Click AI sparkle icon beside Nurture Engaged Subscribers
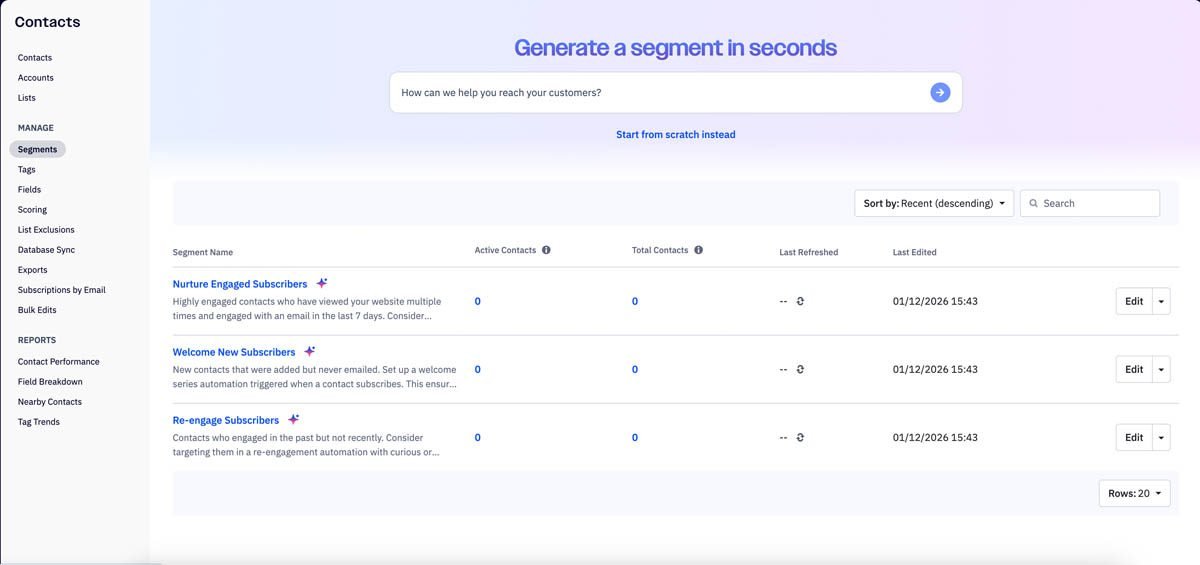This screenshot has width=1200, height=565. [x=322, y=283]
